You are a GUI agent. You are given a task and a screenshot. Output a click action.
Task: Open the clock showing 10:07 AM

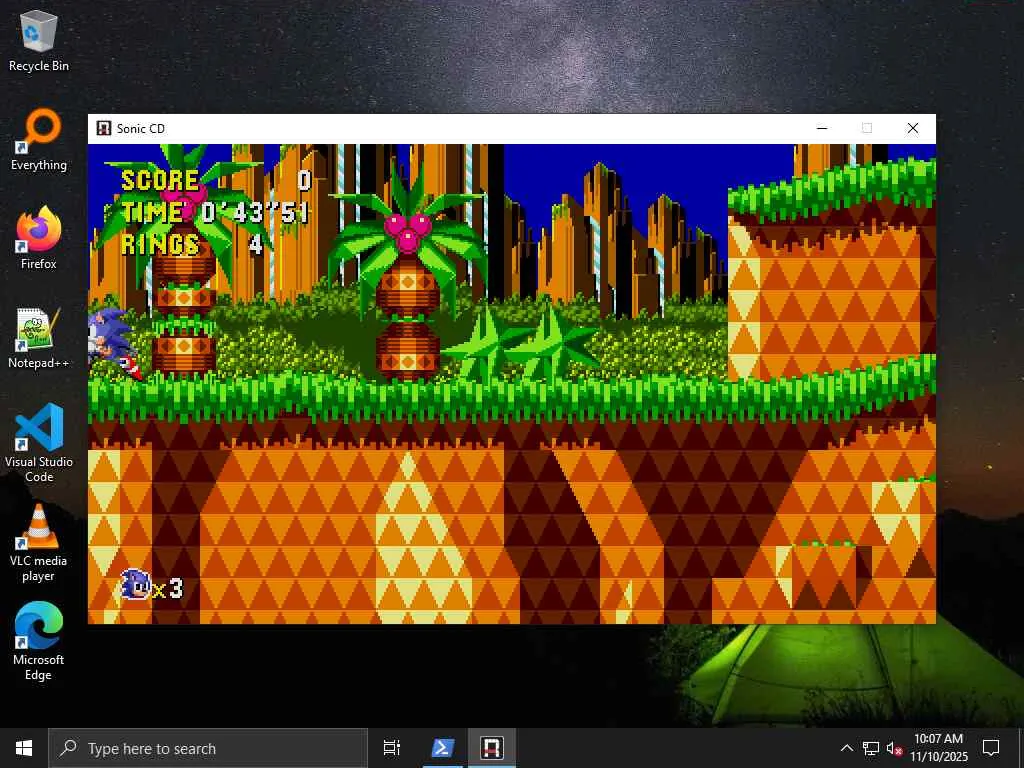[x=938, y=748]
